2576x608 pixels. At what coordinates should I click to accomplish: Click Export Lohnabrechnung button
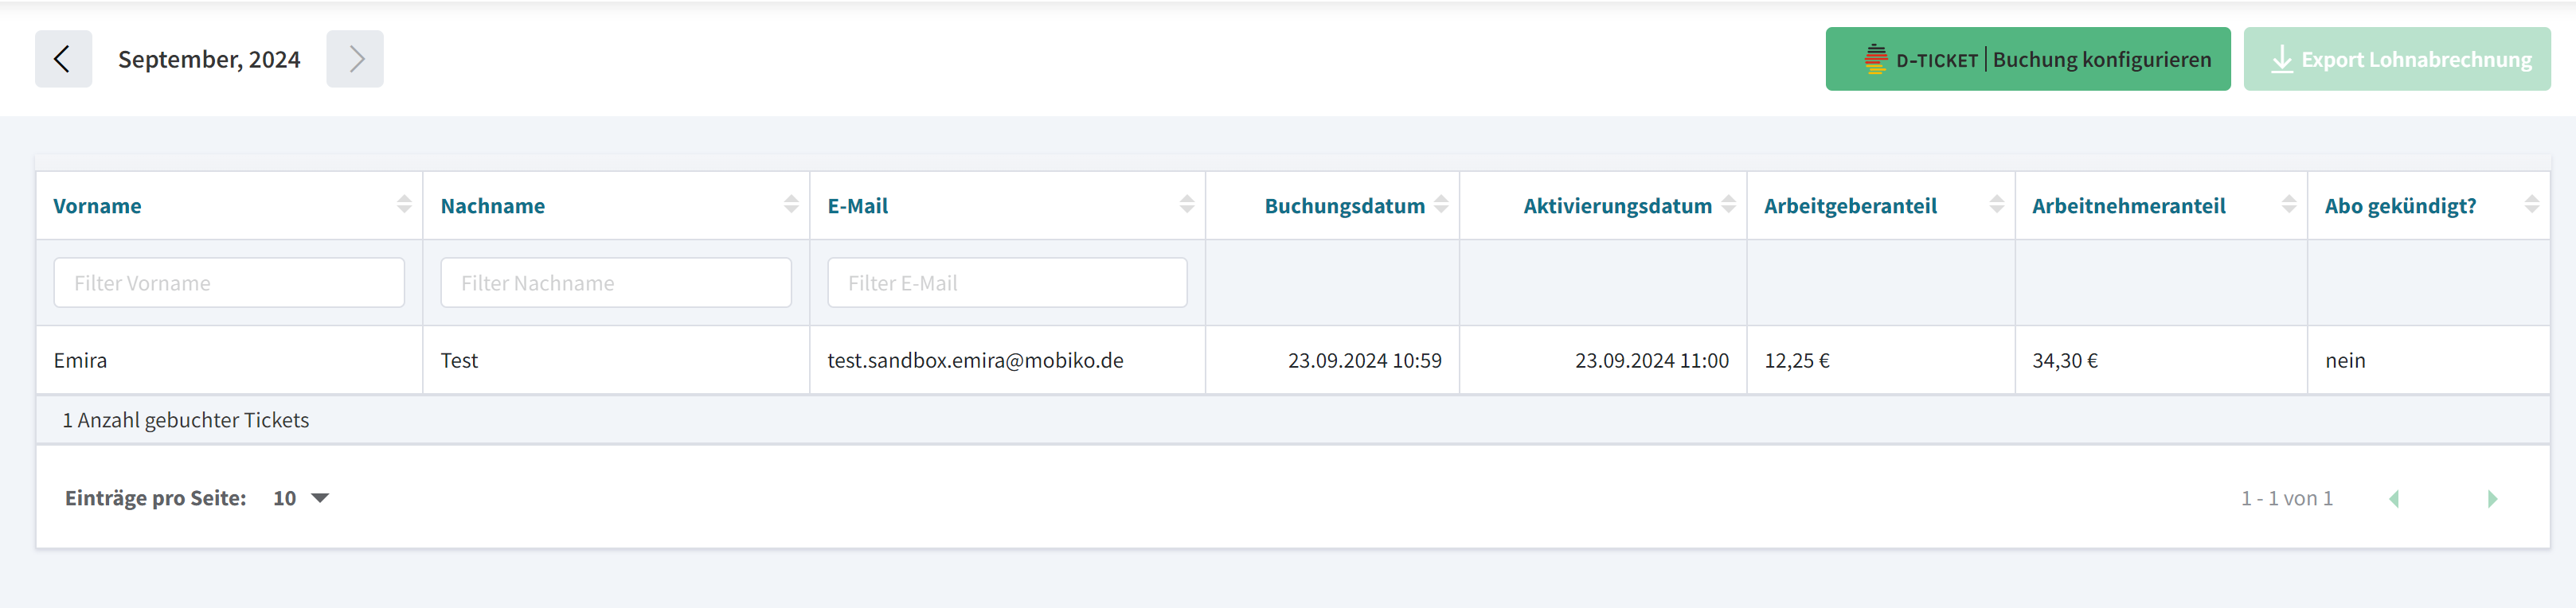[x=2396, y=59]
